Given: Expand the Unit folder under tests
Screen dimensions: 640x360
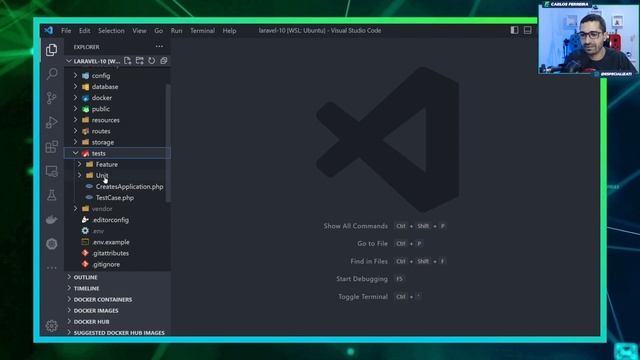Looking at the screenshot, I should pyautogui.click(x=118, y=175).
